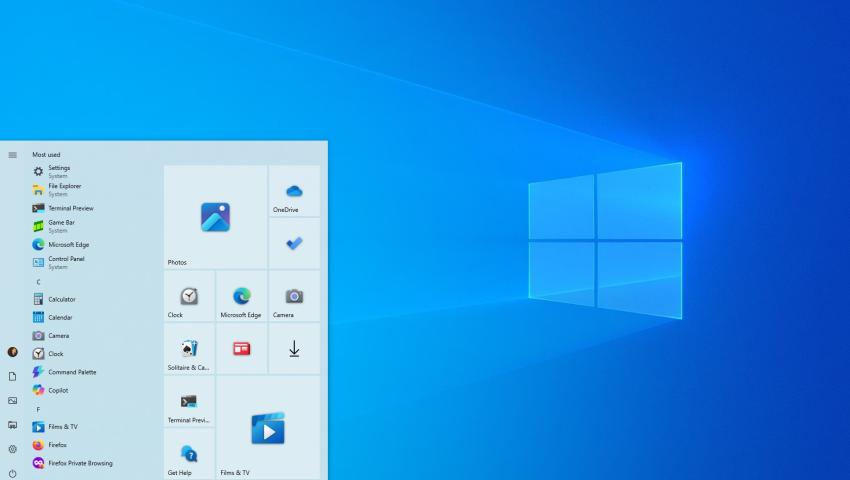Launch the OneDrive tile

294,192
